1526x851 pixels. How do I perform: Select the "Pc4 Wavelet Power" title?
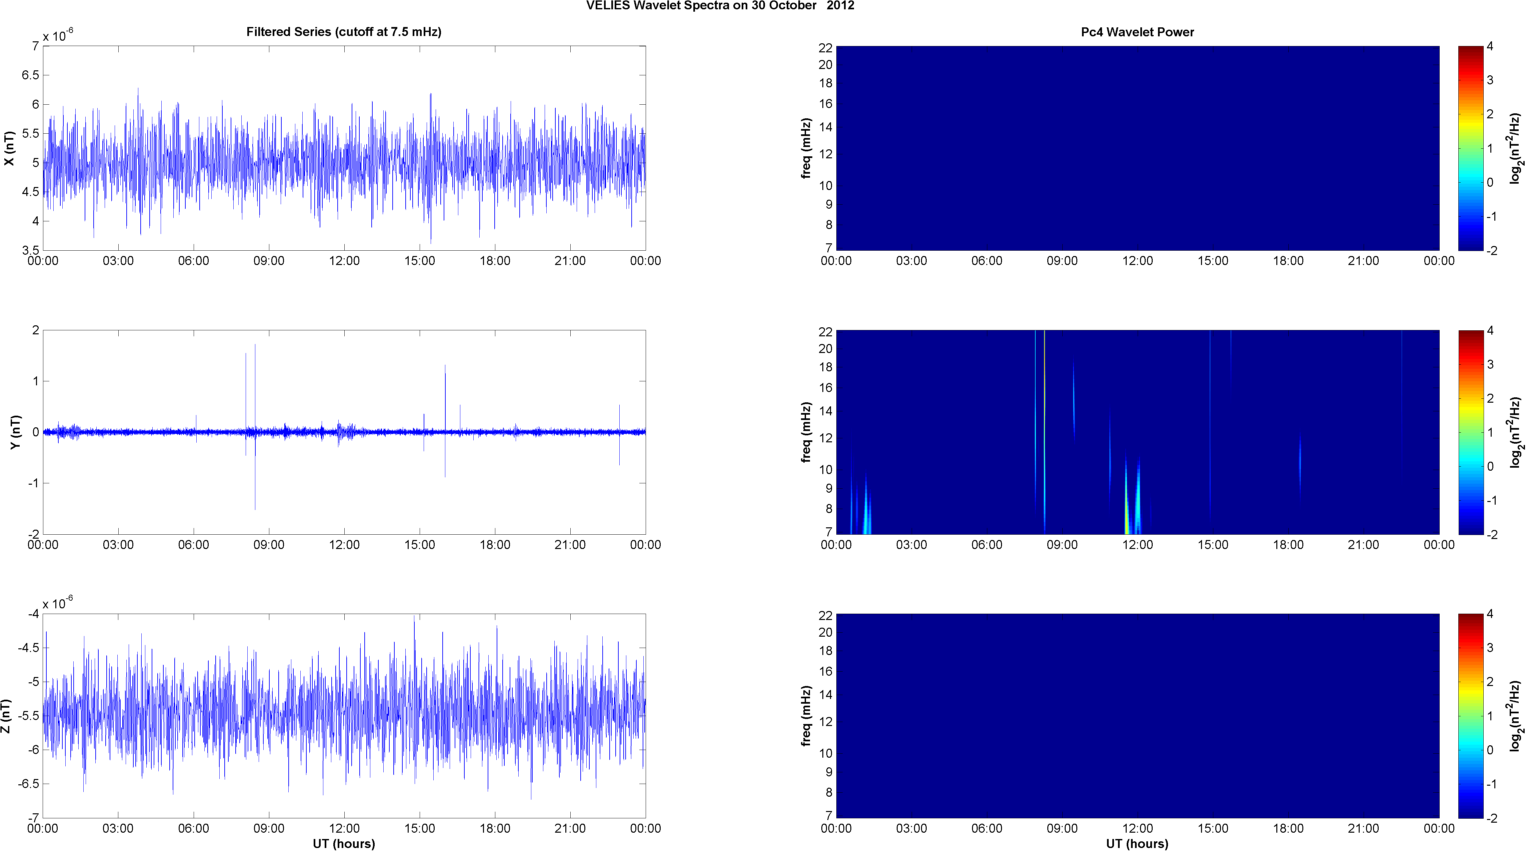[1137, 32]
